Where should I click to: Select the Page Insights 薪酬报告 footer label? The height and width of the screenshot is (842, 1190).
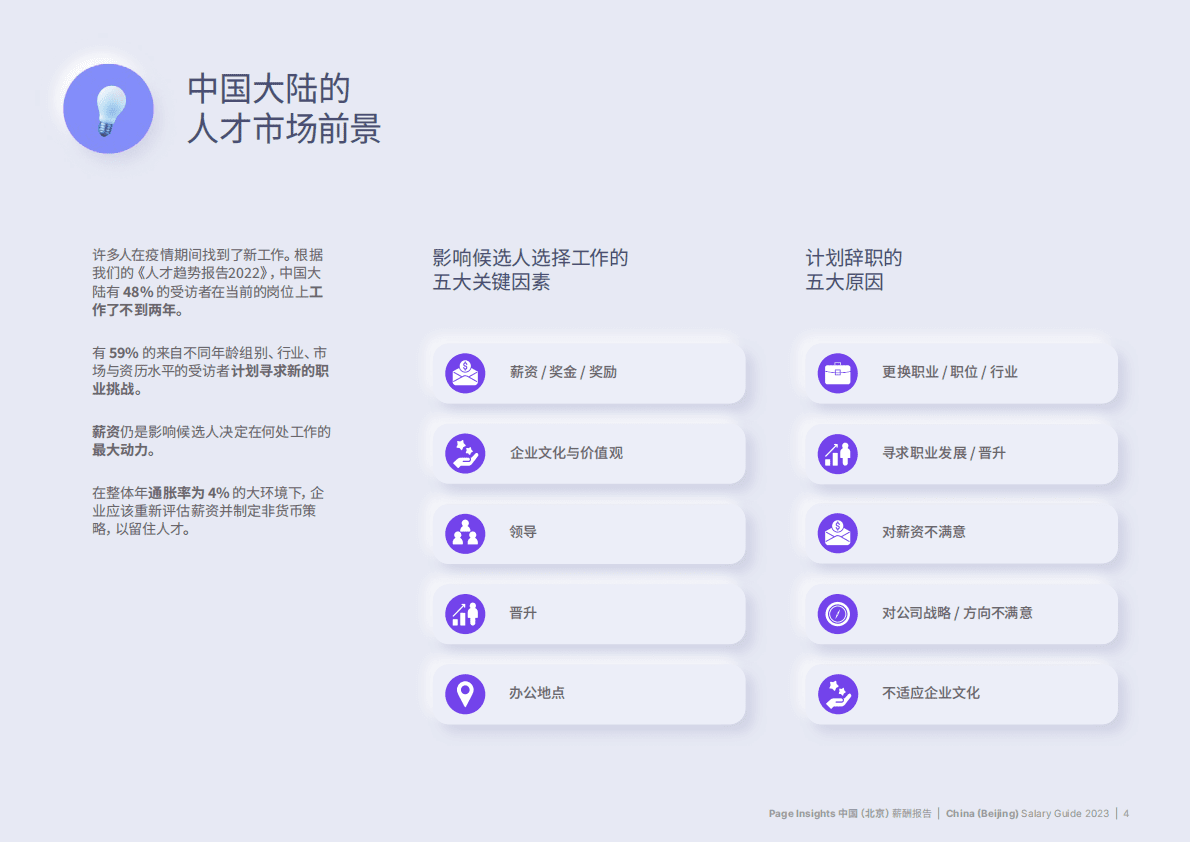coord(850,813)
